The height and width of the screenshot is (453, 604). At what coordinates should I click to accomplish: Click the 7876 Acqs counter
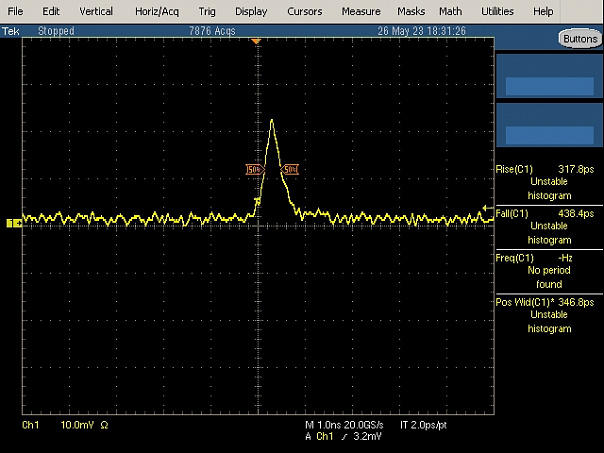[x=212, y=31]
